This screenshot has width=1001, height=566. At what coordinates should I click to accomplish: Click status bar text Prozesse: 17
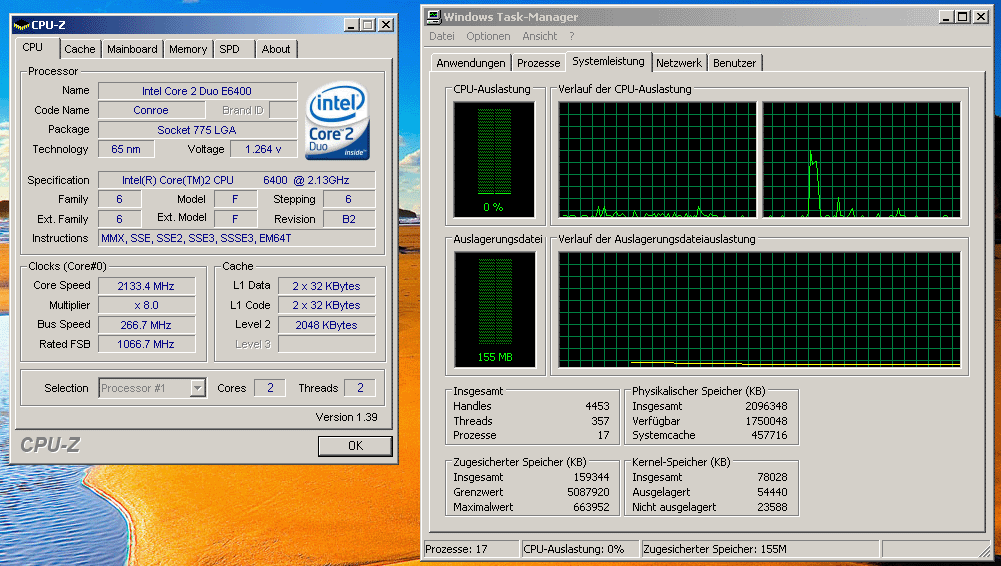(456, 549)
